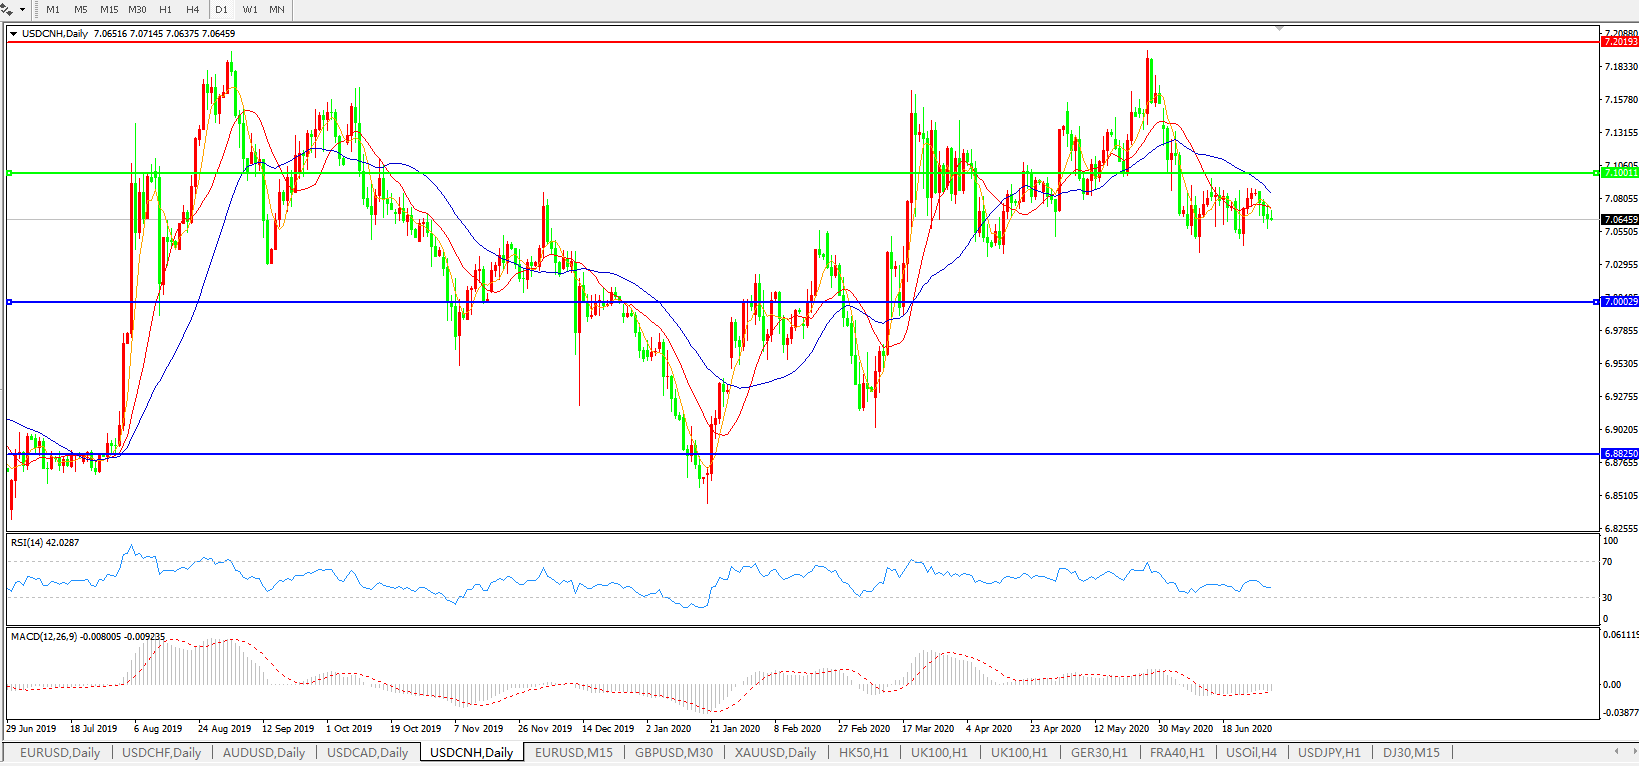The width and height of the screenshot is (1639, 766).
Task: Open the USOil,H4 chart tab
Action: point(1251,753)
